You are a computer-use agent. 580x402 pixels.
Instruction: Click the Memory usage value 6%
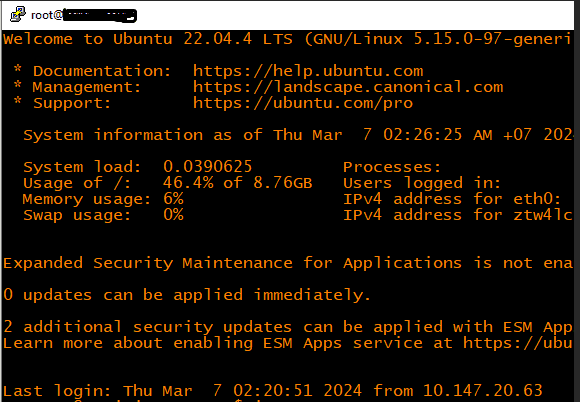(x=173, y=199)
